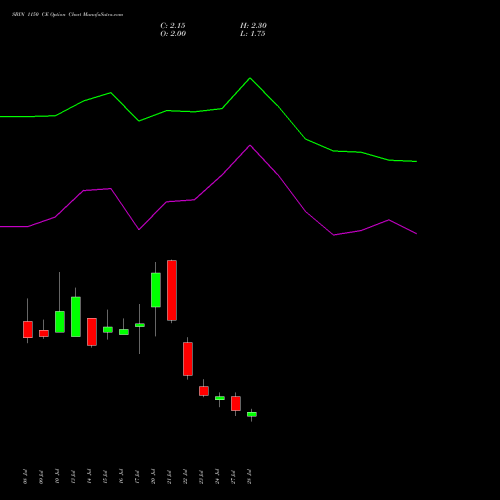The height and width of the screenshot is (500, 500).
Task: Click the chart title text at top left
Action: 68,15
